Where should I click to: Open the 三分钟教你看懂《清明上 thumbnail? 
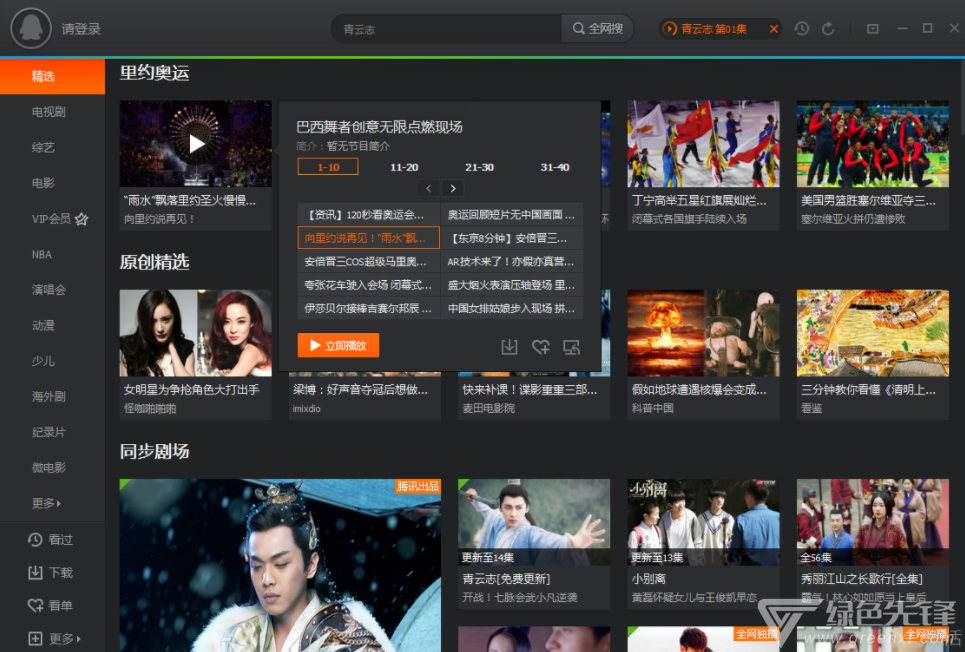873,333
